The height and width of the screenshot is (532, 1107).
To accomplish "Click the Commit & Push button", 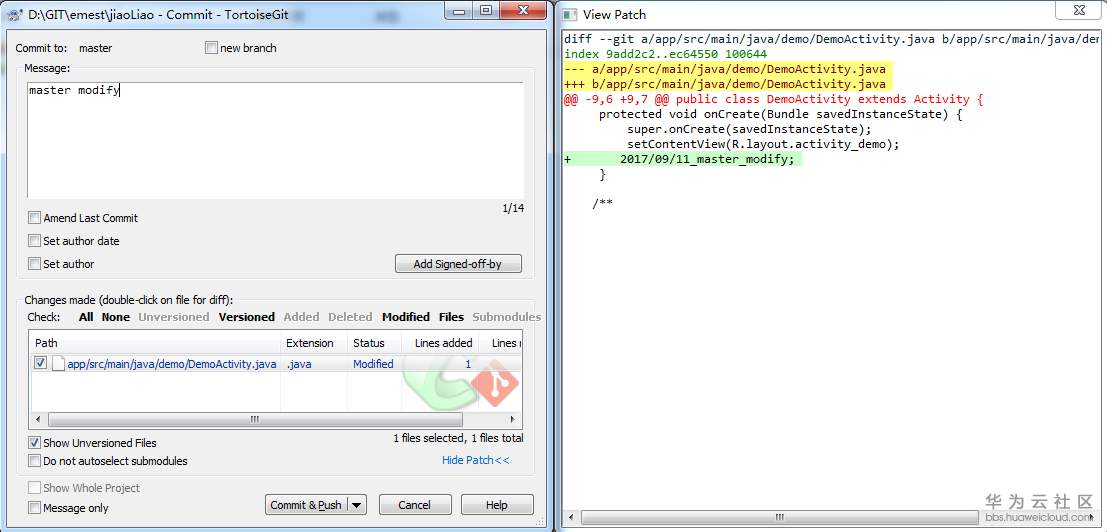I will coord(306,504).
